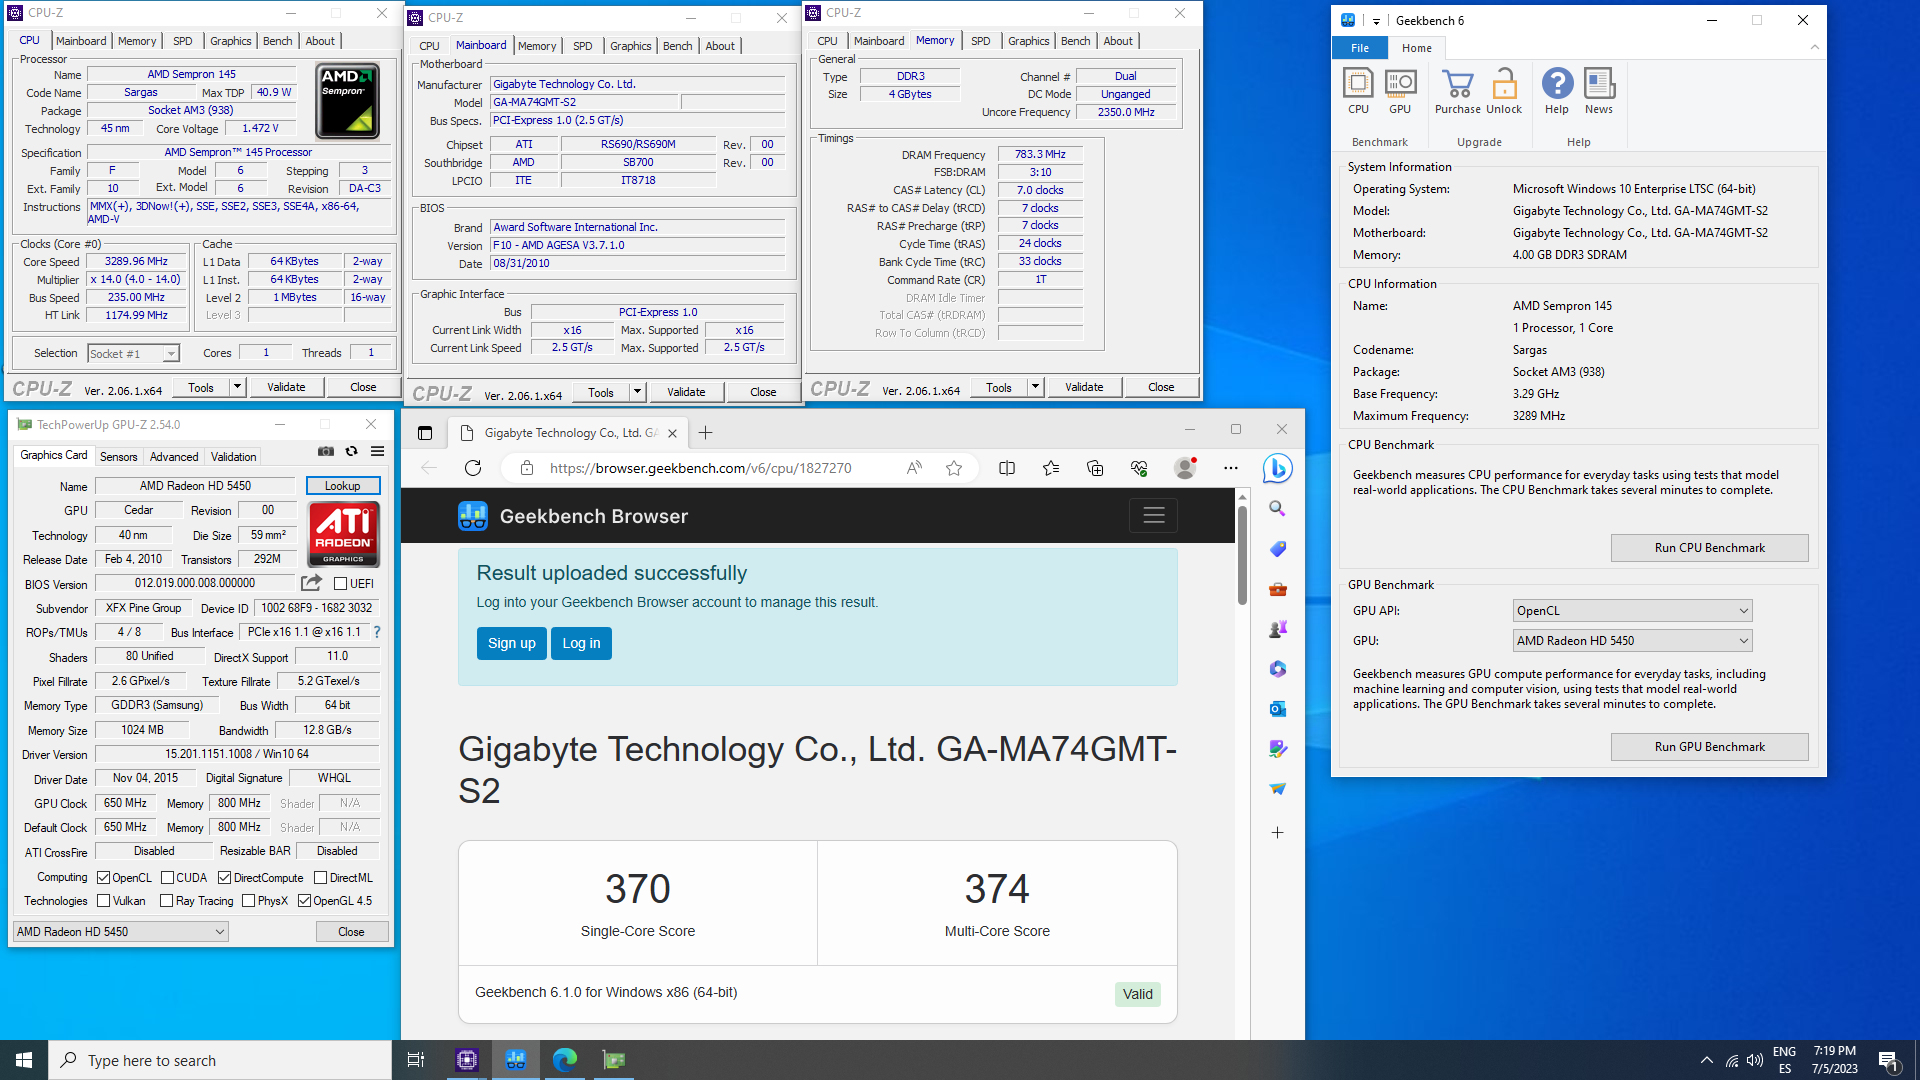1920x1080 pixels.
Task: Click Validate in CPU-Z Memory window
Action: [1084, 387]
